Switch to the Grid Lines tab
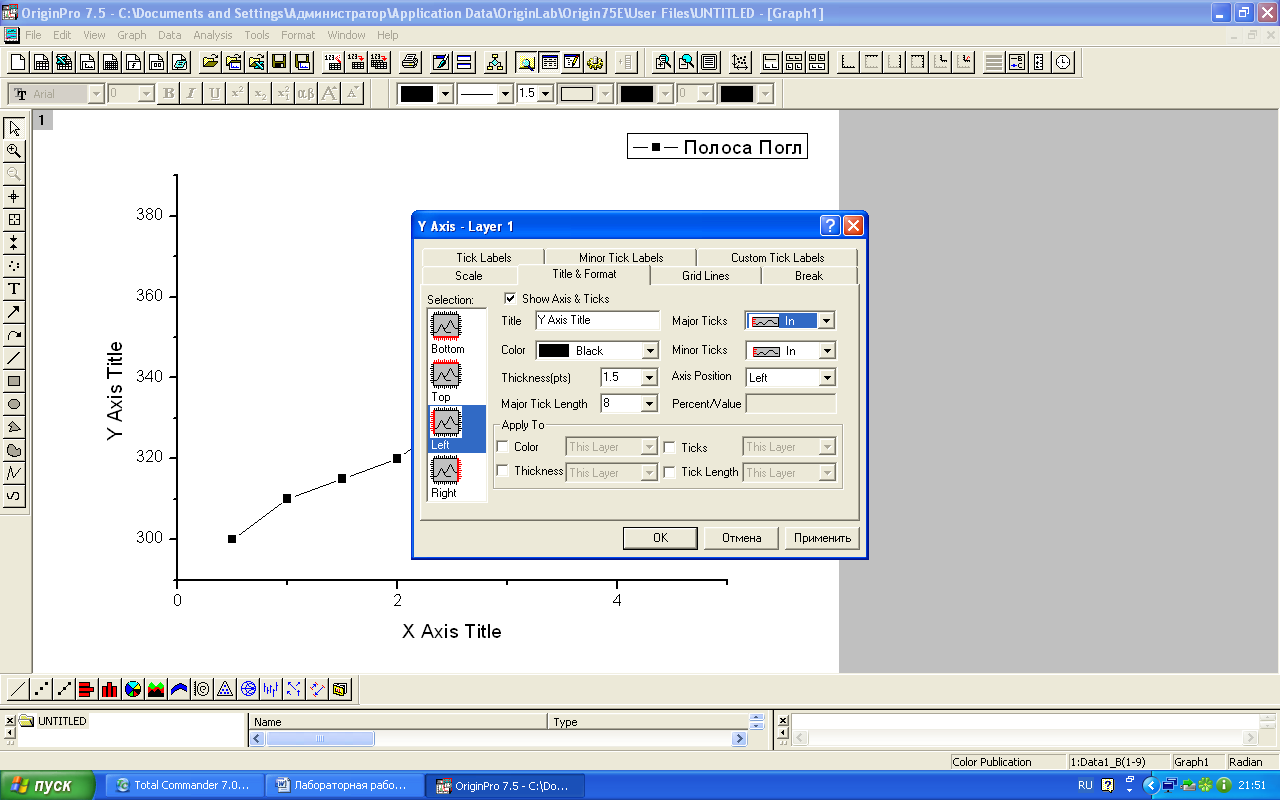The width and height of the screenshot is (1280, 800). coord(706,276)
